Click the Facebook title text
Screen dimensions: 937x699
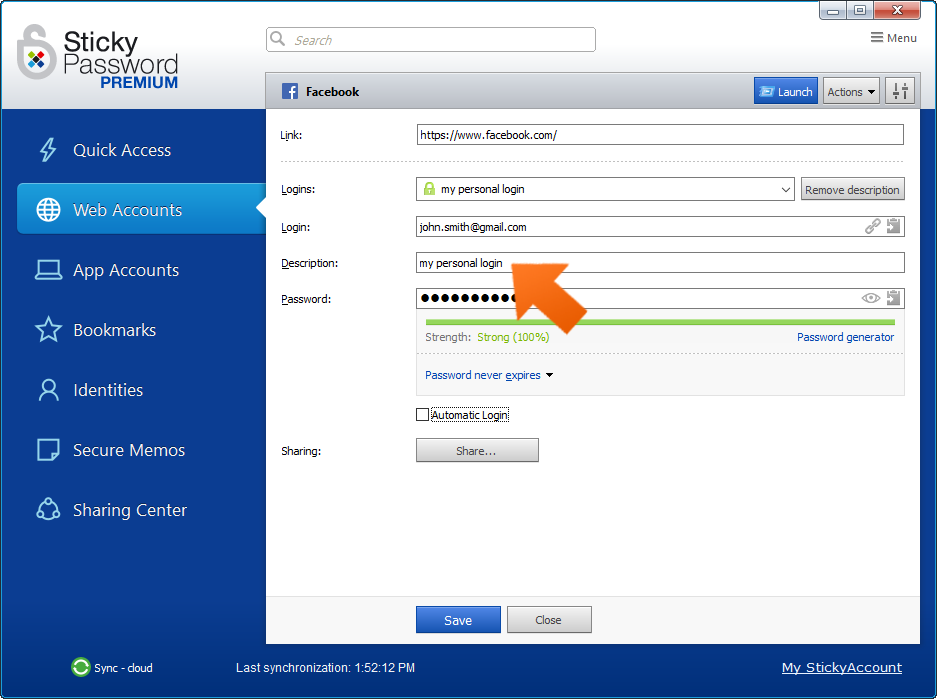[x=332, y=91]
